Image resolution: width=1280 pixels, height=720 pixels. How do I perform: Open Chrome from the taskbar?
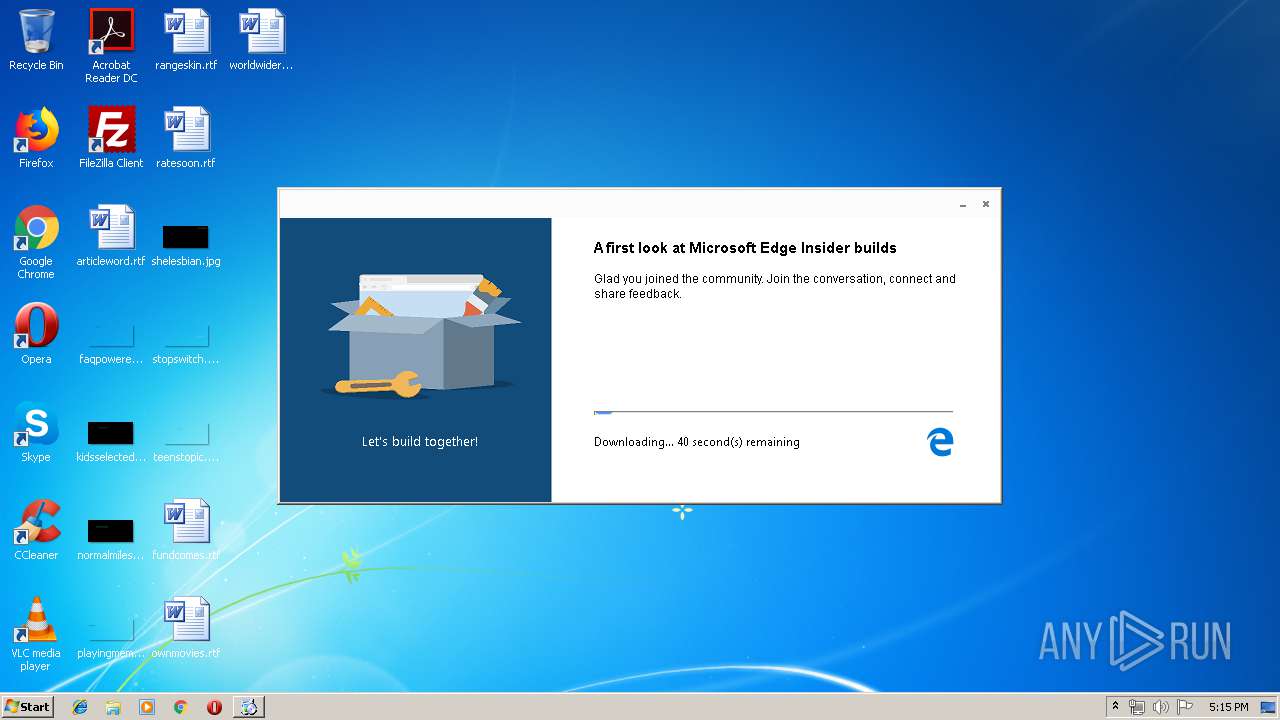(180, 707)
